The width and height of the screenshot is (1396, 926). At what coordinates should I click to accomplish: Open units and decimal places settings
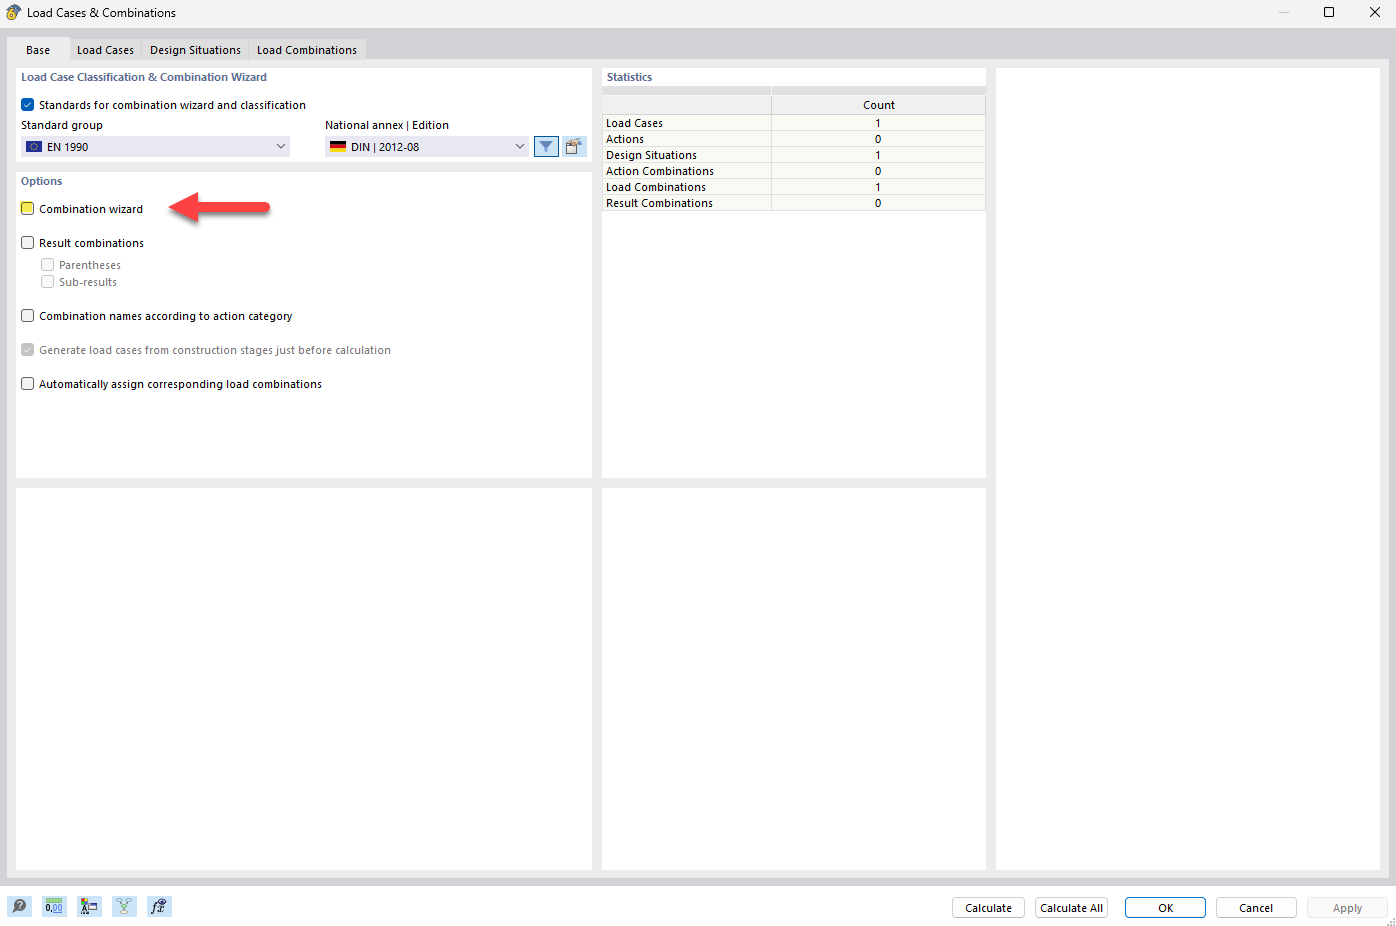(x=54, y=906)
